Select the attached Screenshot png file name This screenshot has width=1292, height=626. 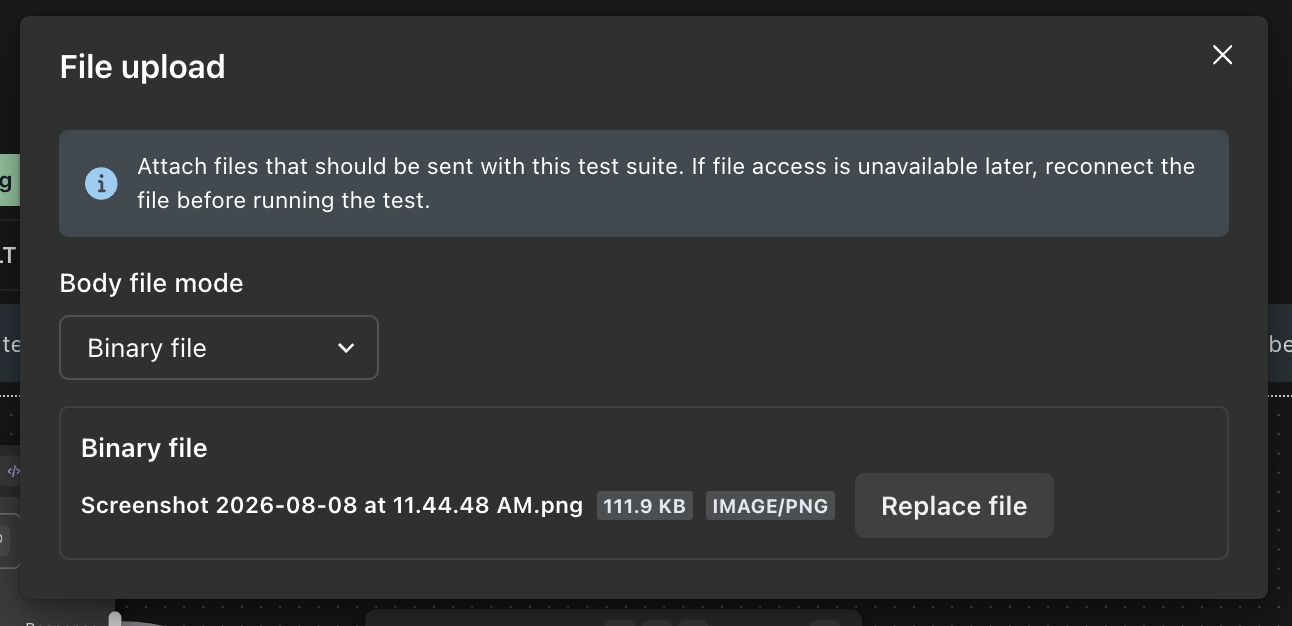click(332, 505)
